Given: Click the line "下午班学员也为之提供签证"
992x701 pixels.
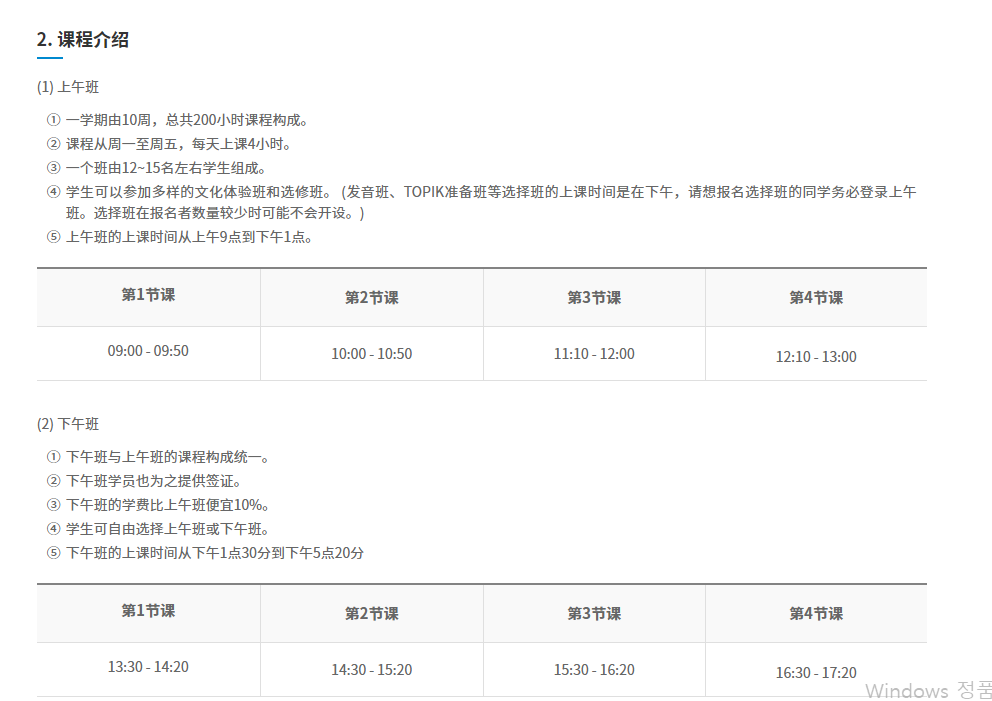Looking at the screenshot, I should (x=153, y=481).
